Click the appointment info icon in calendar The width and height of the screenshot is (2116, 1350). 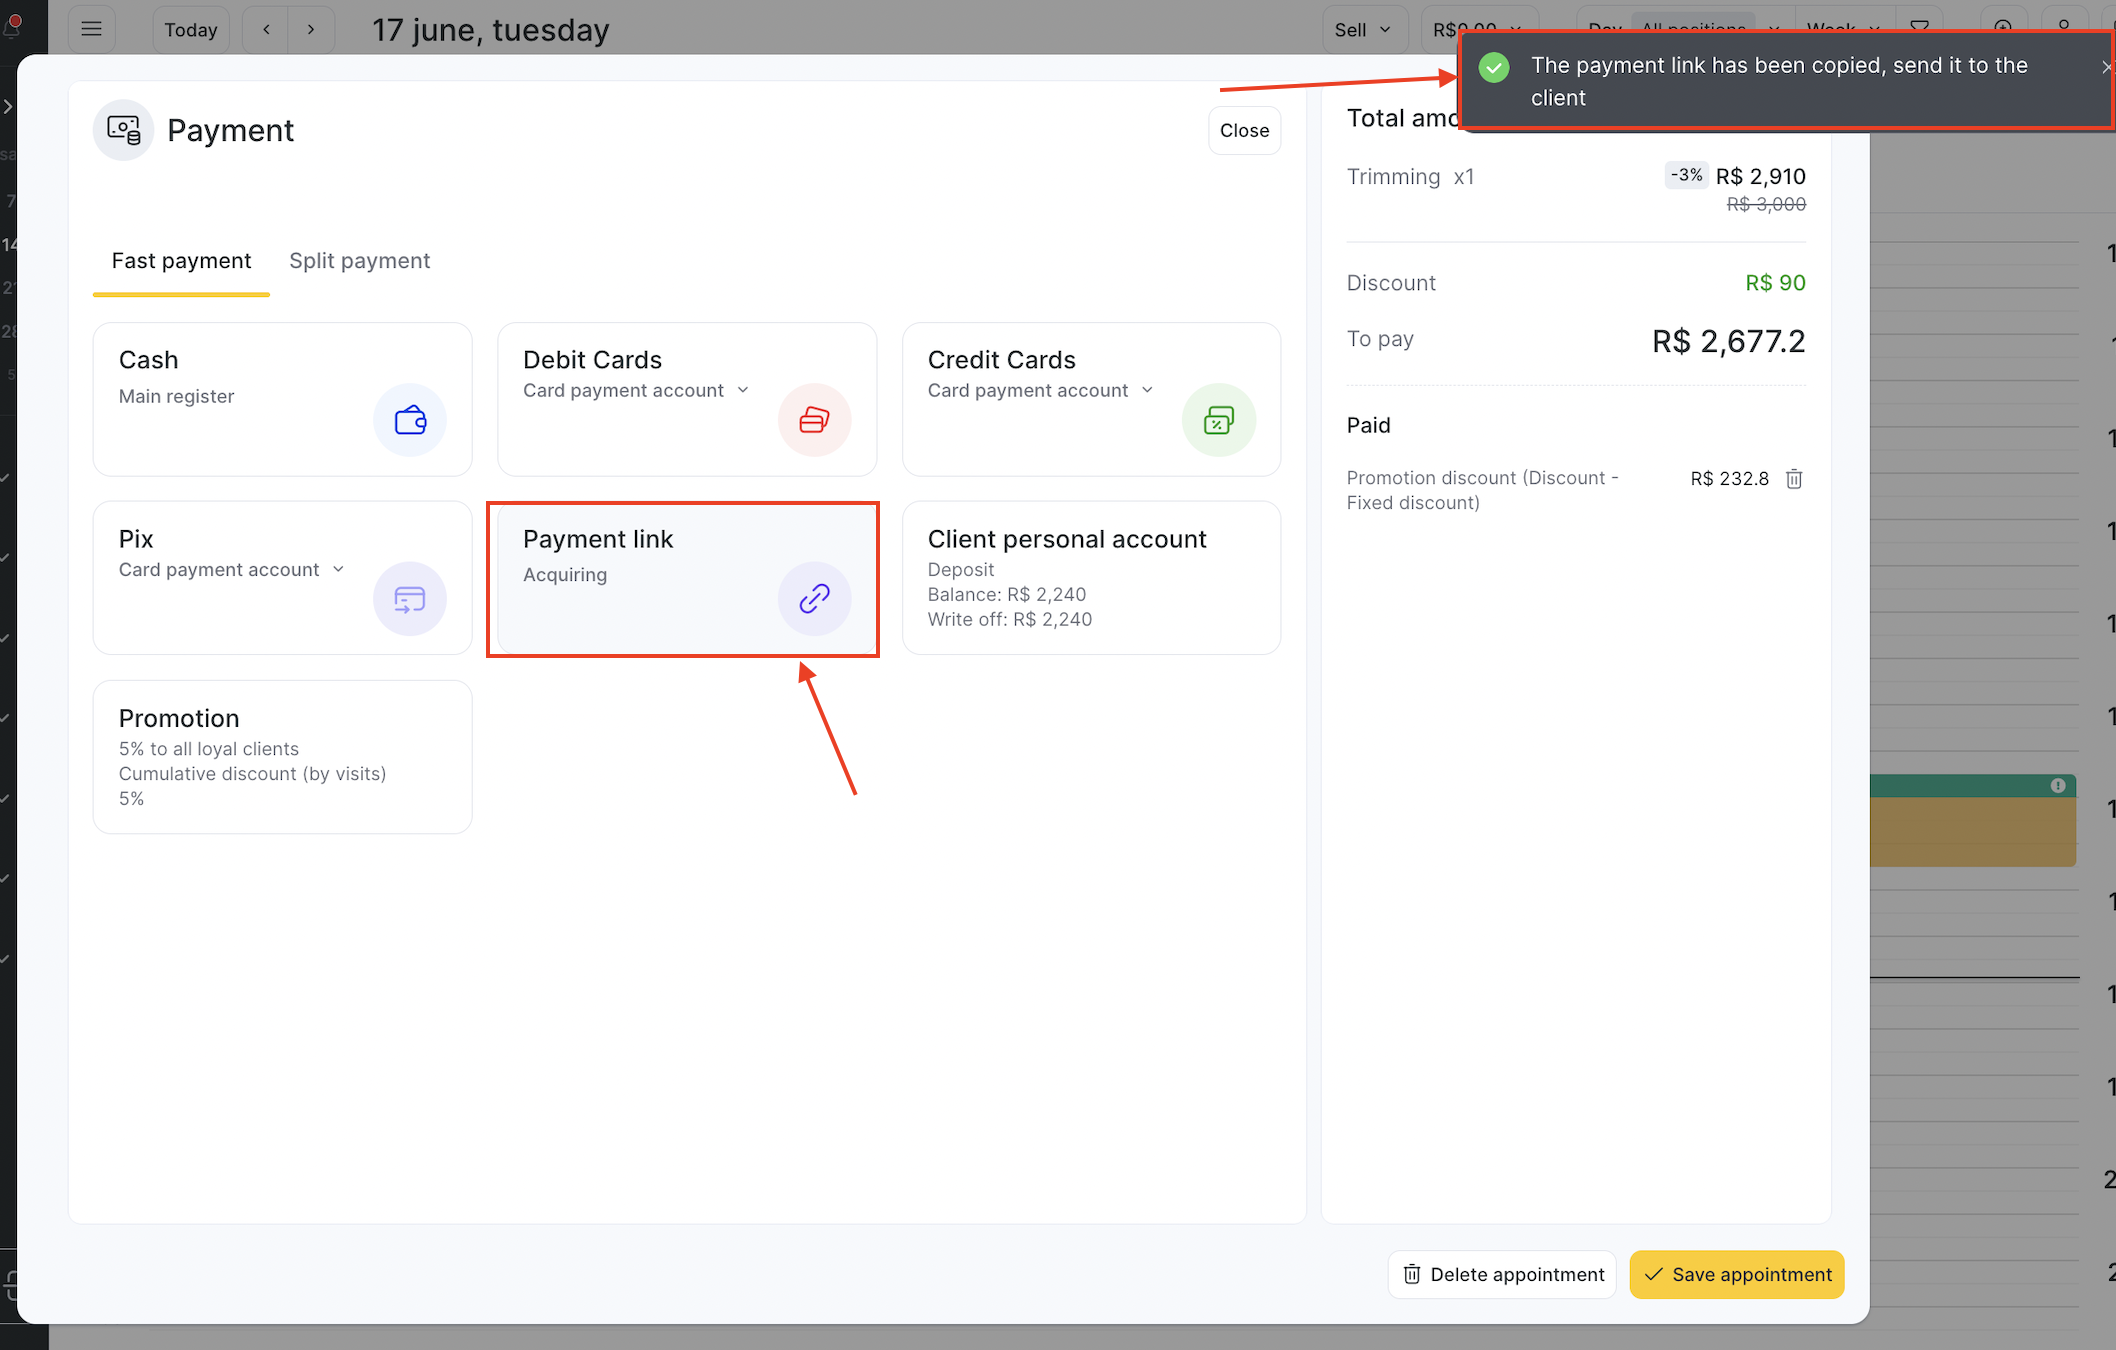tap(2058, 786)
